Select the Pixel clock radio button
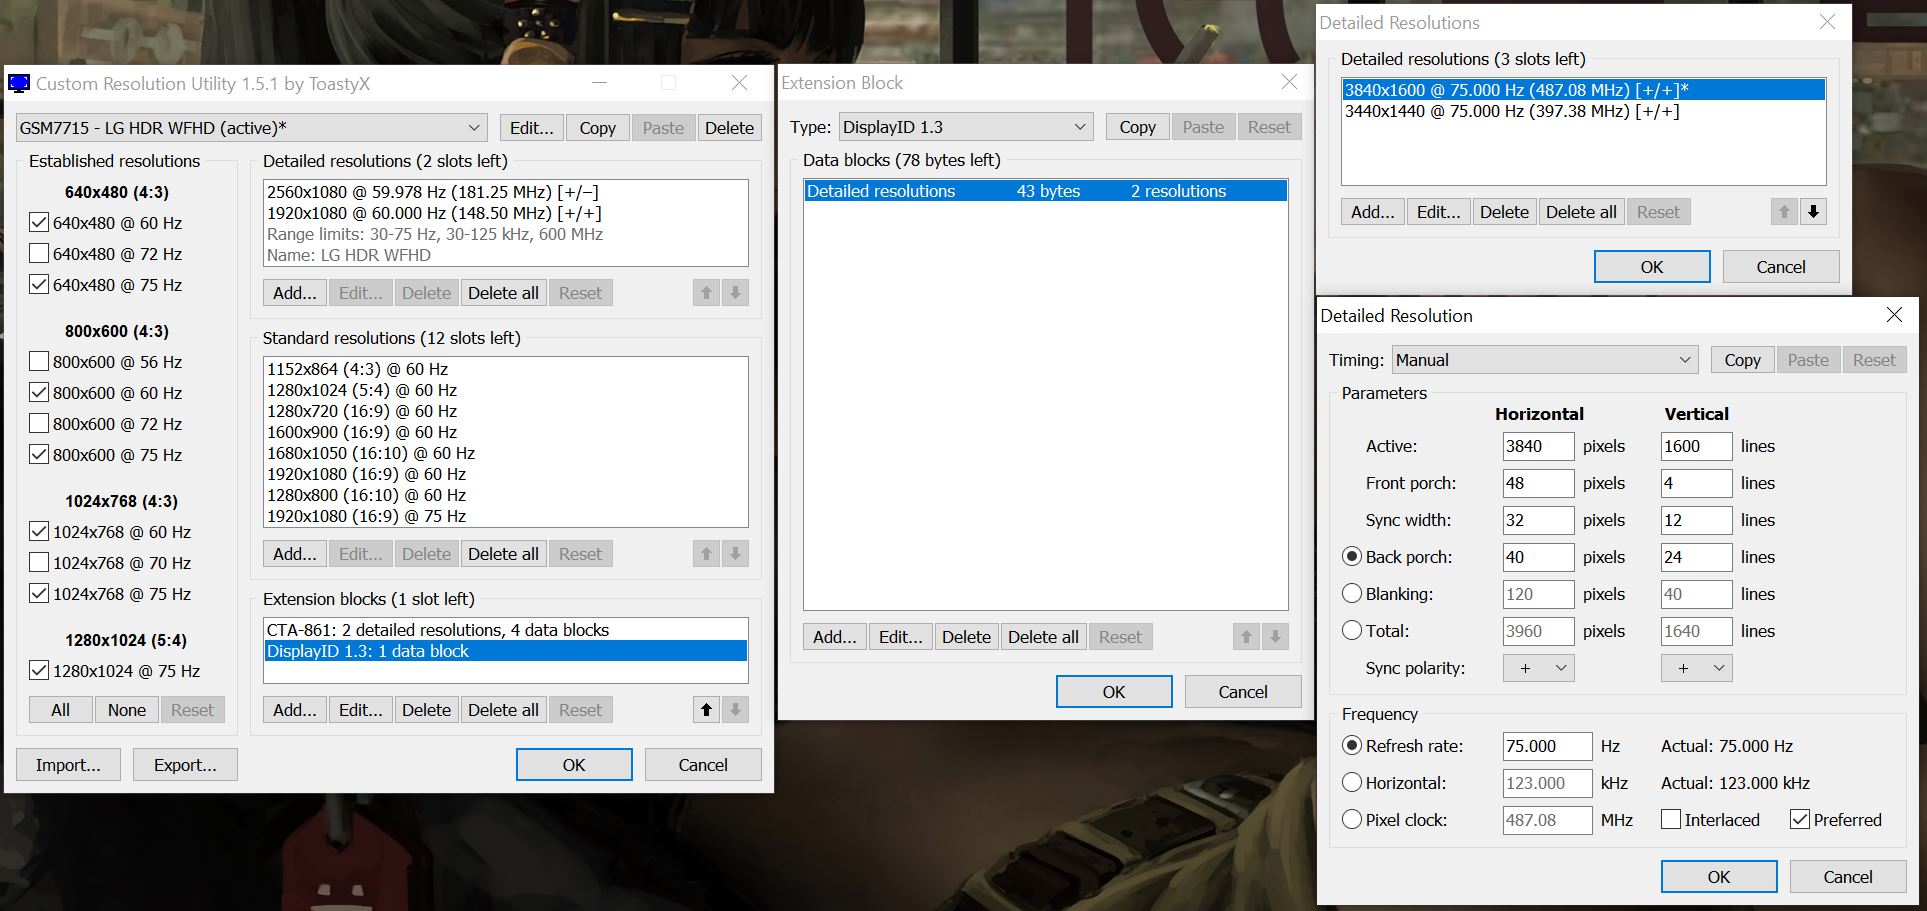Image resolution: width=1927 pixels, height=911 pixels. click(x=1352, y=820)
